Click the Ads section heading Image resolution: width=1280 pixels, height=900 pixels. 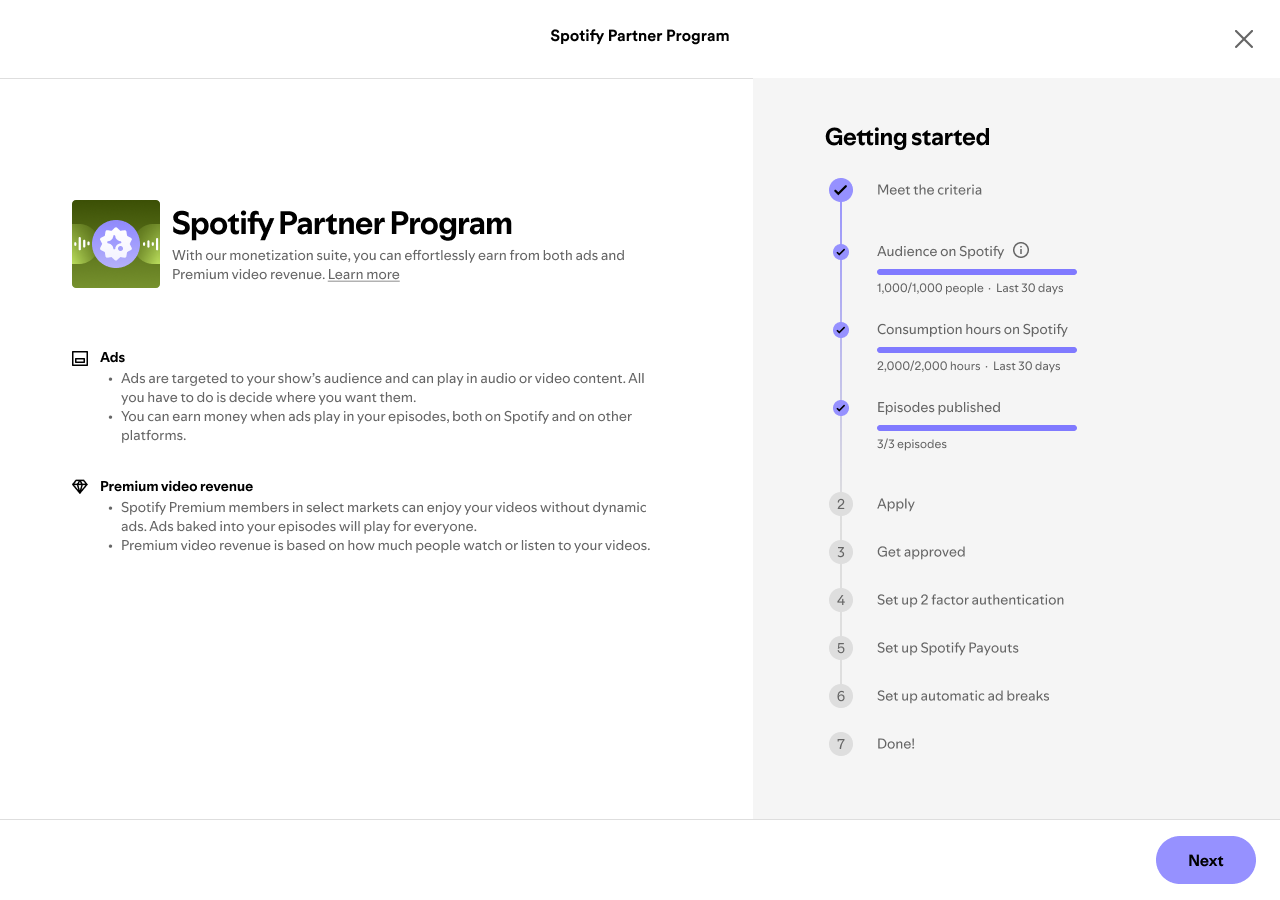pyautogui.click(x=112, y=357)
